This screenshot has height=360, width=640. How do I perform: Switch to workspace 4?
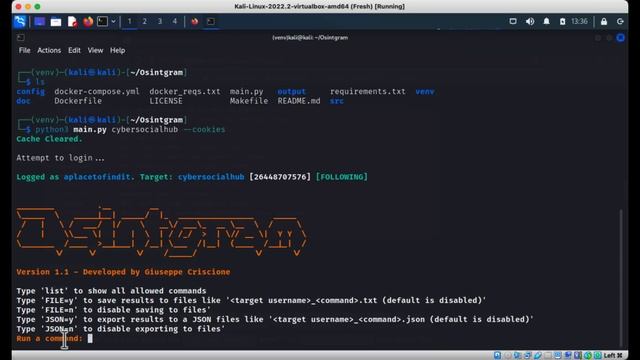coord(175,21)
